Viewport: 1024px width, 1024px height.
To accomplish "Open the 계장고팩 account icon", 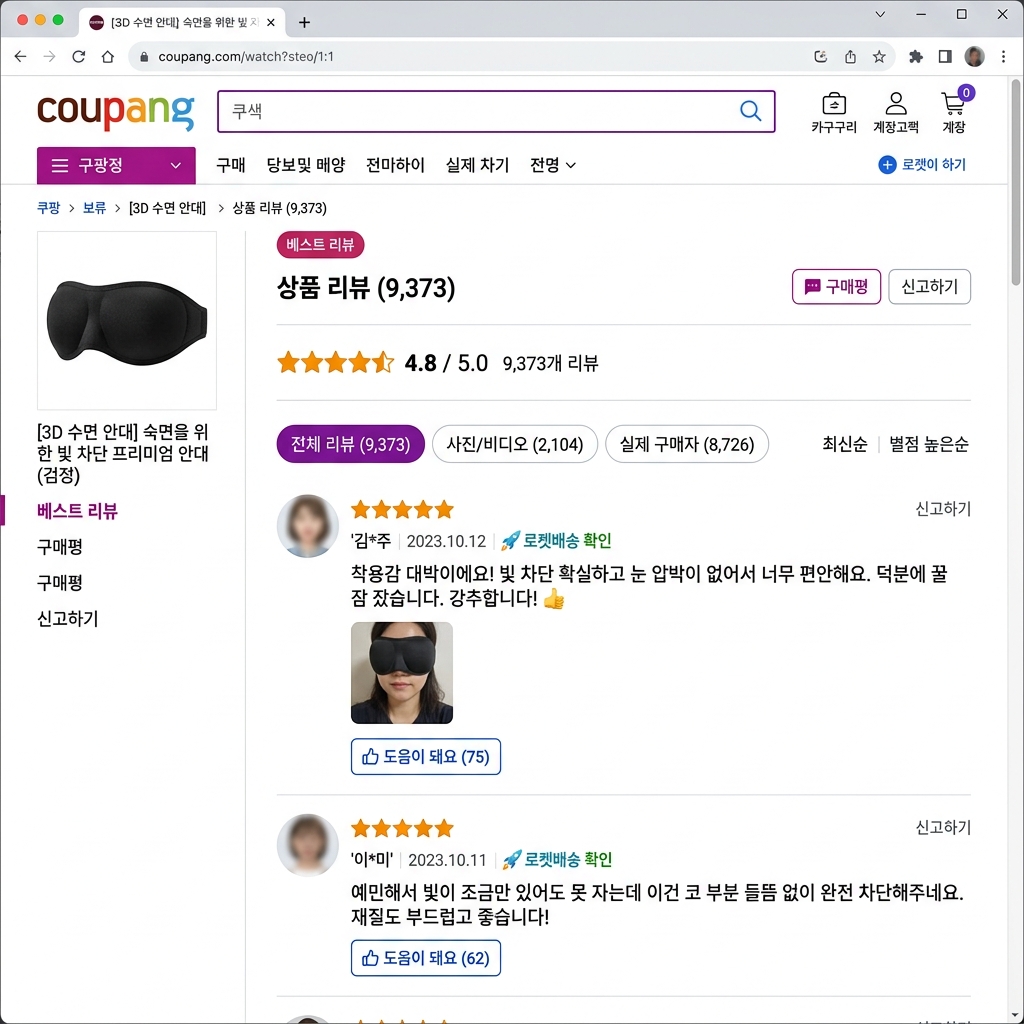I will (x=895, y=103).
